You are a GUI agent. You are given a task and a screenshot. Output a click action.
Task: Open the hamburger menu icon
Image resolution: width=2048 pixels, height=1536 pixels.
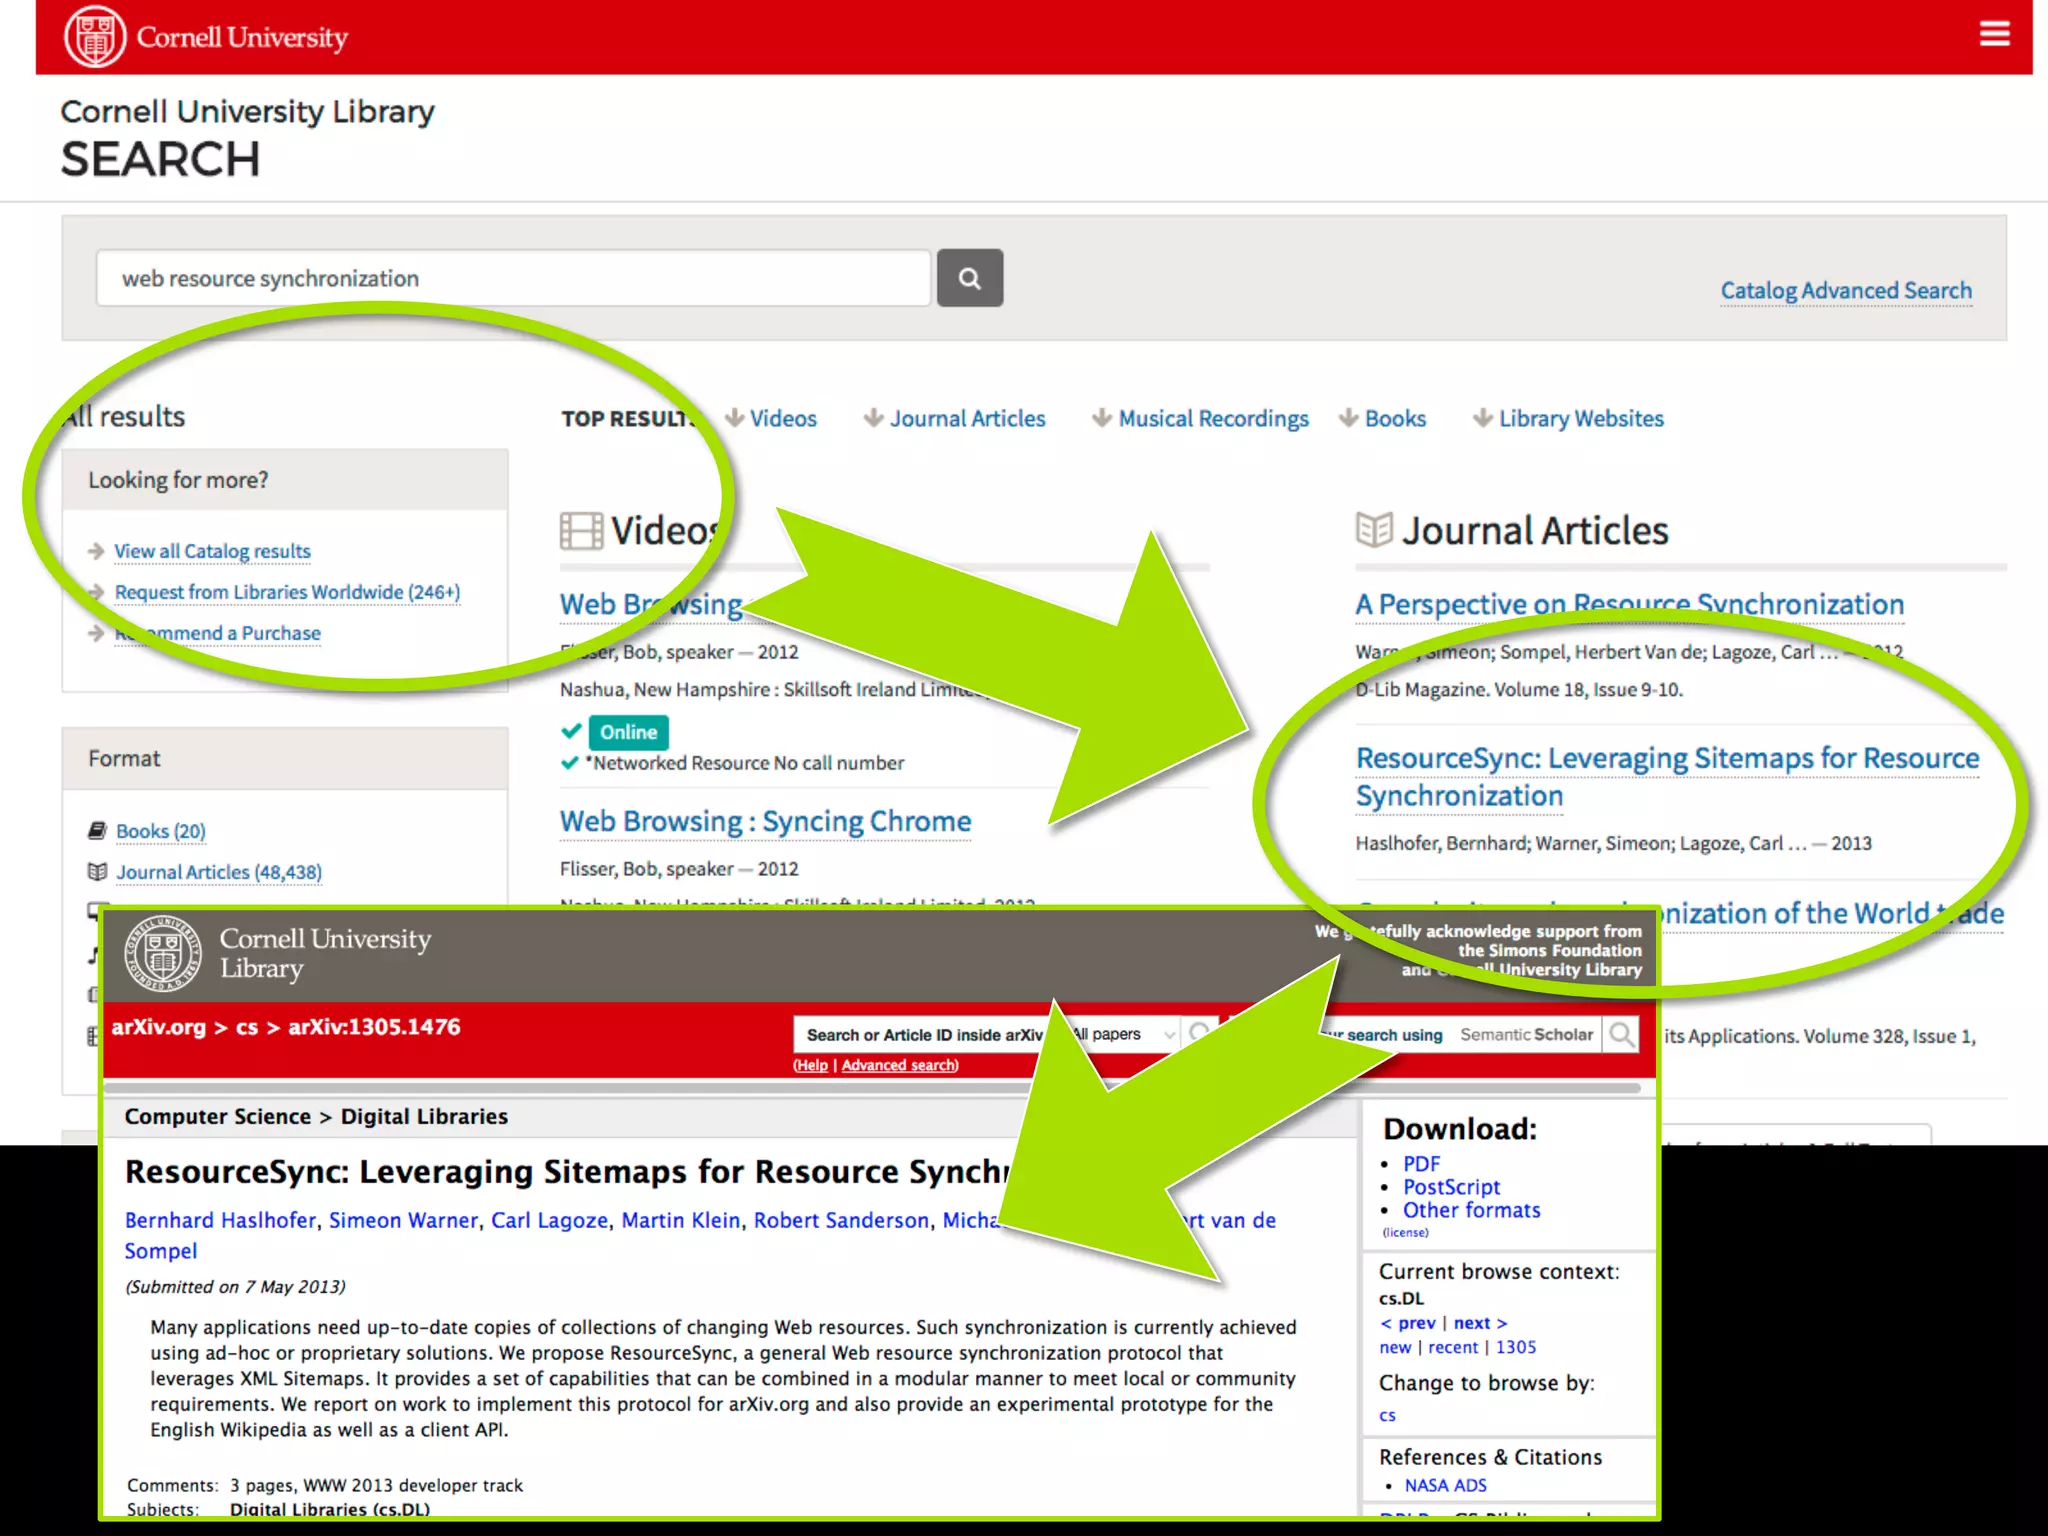pyautogui.click(x=1994, y=34)
